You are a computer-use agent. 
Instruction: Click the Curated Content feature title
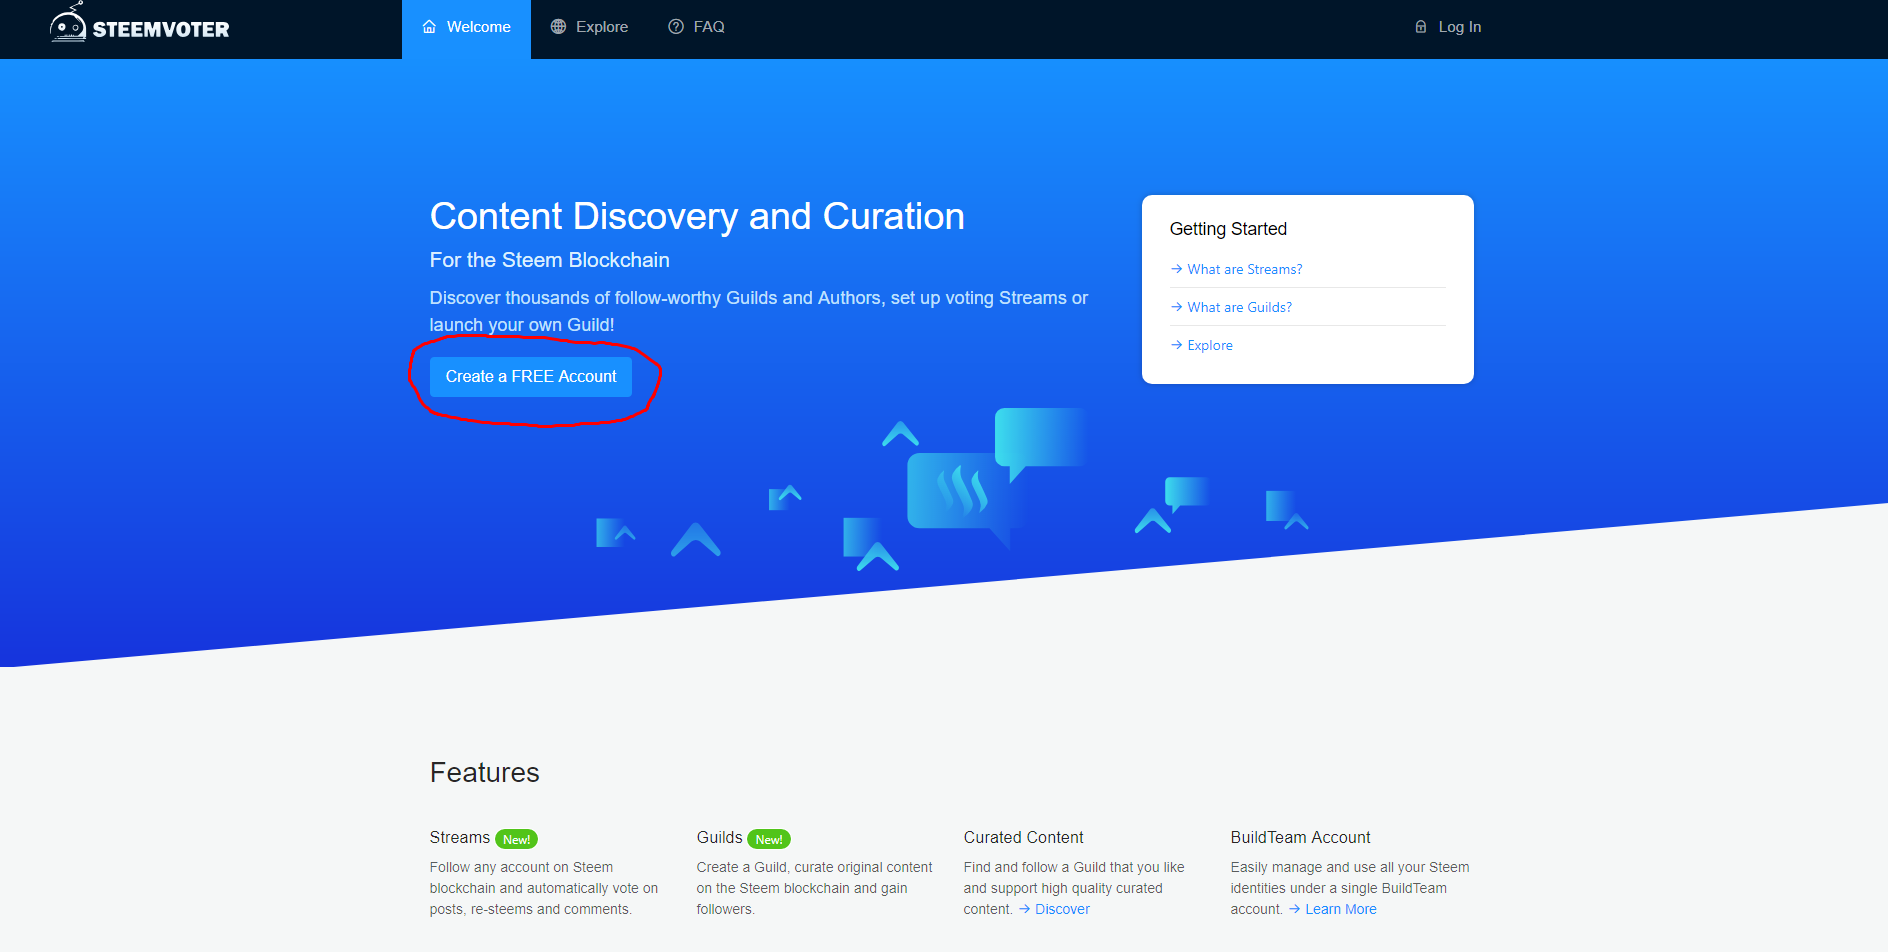coord(1024,838)
